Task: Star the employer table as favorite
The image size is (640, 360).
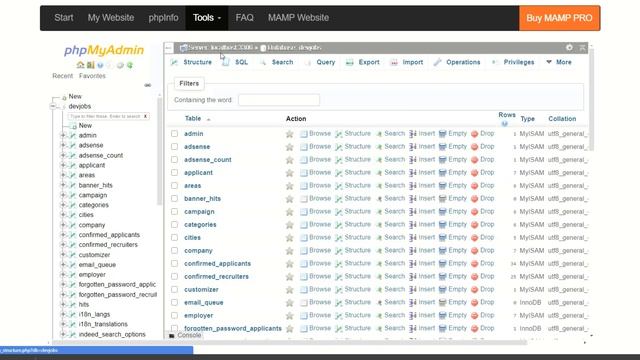Action: coord(289,316)
